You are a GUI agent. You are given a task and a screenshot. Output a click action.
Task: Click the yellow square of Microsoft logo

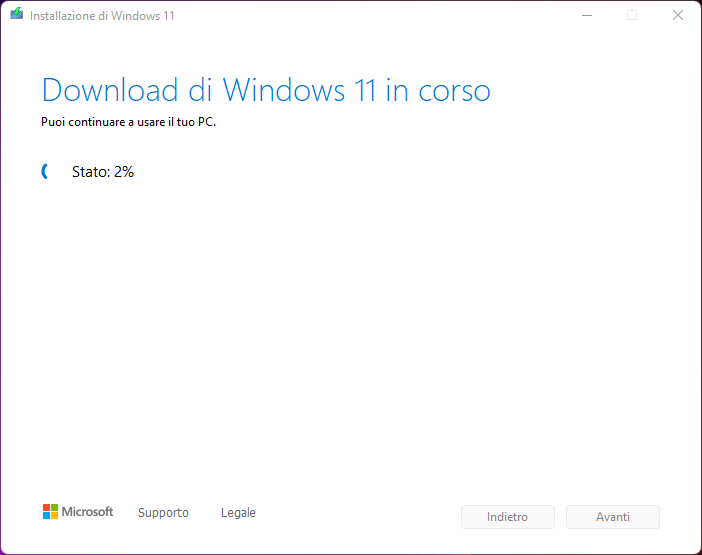(55, 516)
